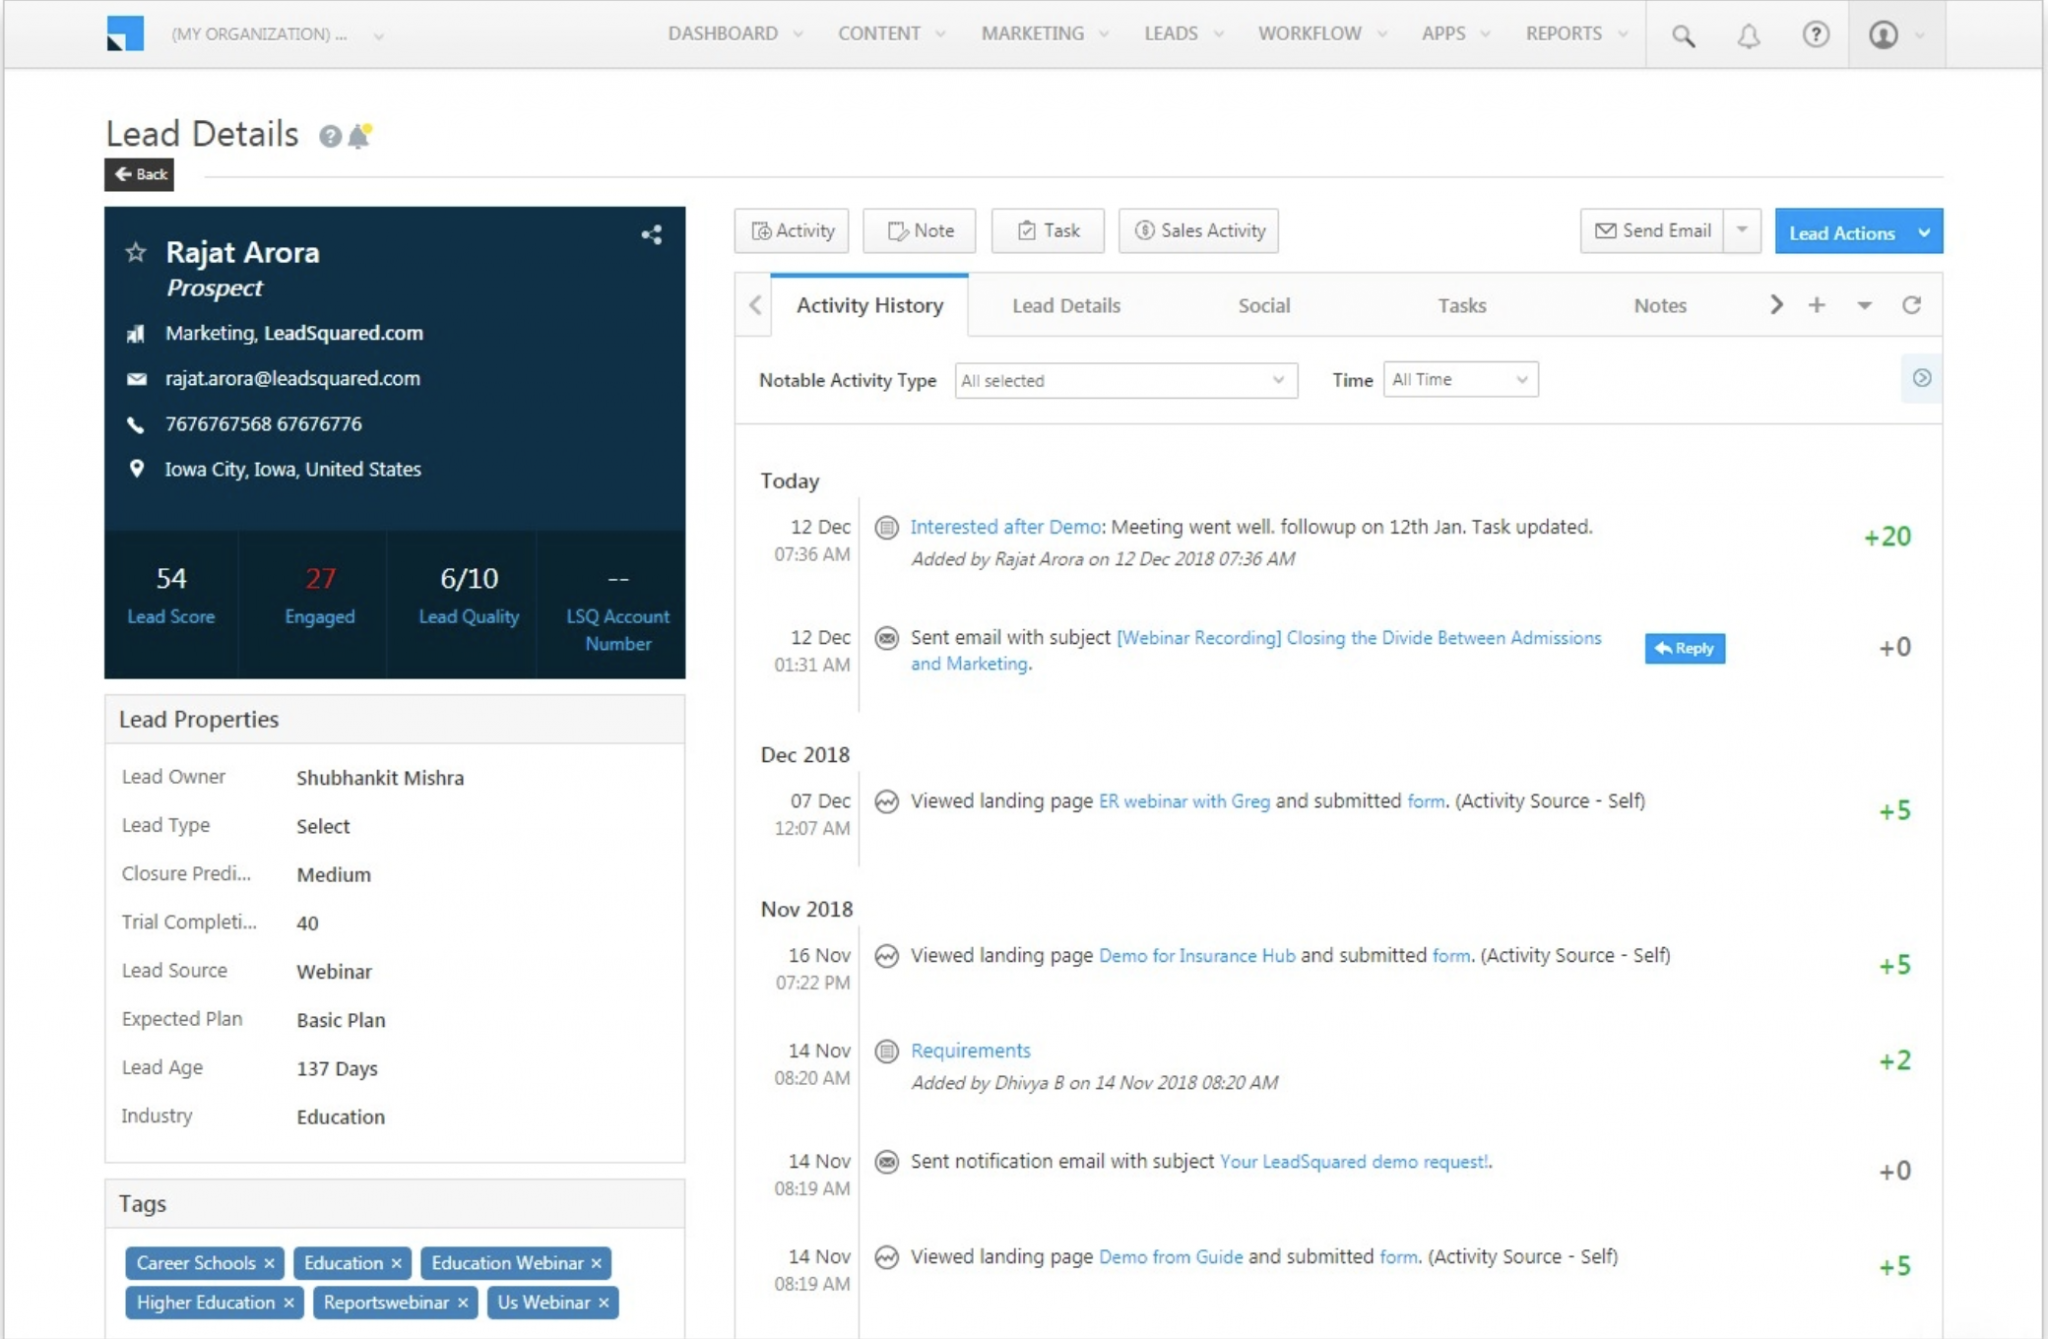Expand the Lead Actions dropdown

pyautogui.click(x=1925, y=232)
